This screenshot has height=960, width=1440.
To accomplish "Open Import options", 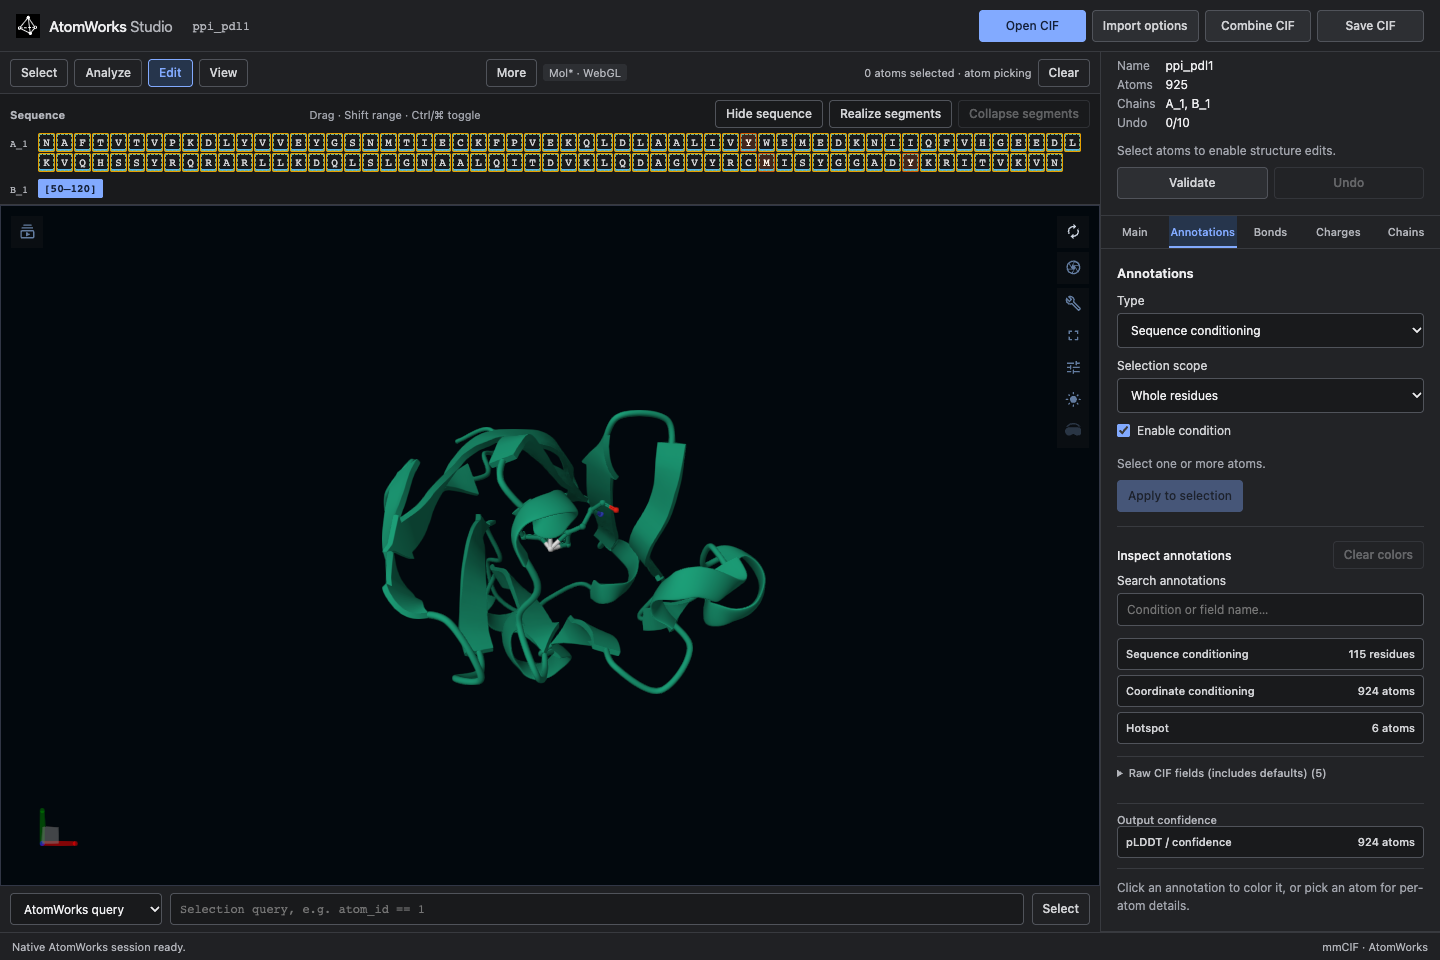I will (x=1145, y=26).
